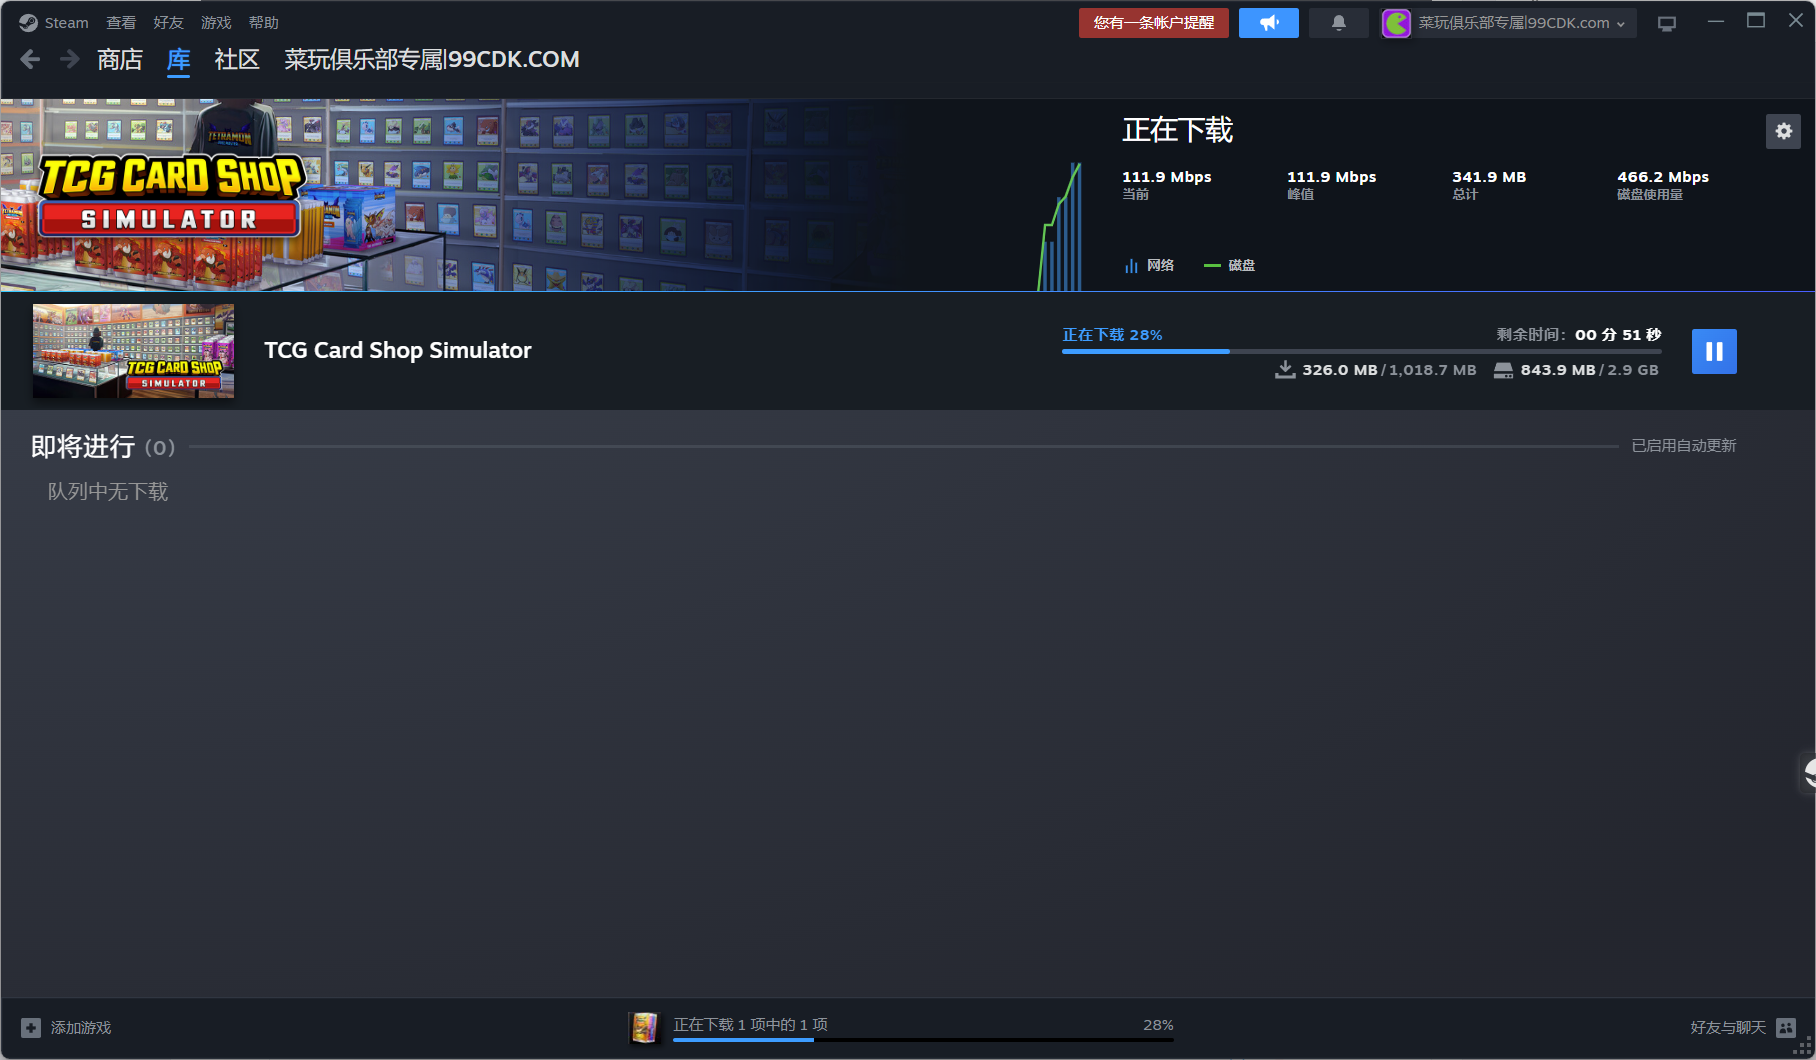The image size is (1816, 1060).
Task: Click 111.9 Mbps 峰值 speed stat
Action: [x=1331, y=184]
